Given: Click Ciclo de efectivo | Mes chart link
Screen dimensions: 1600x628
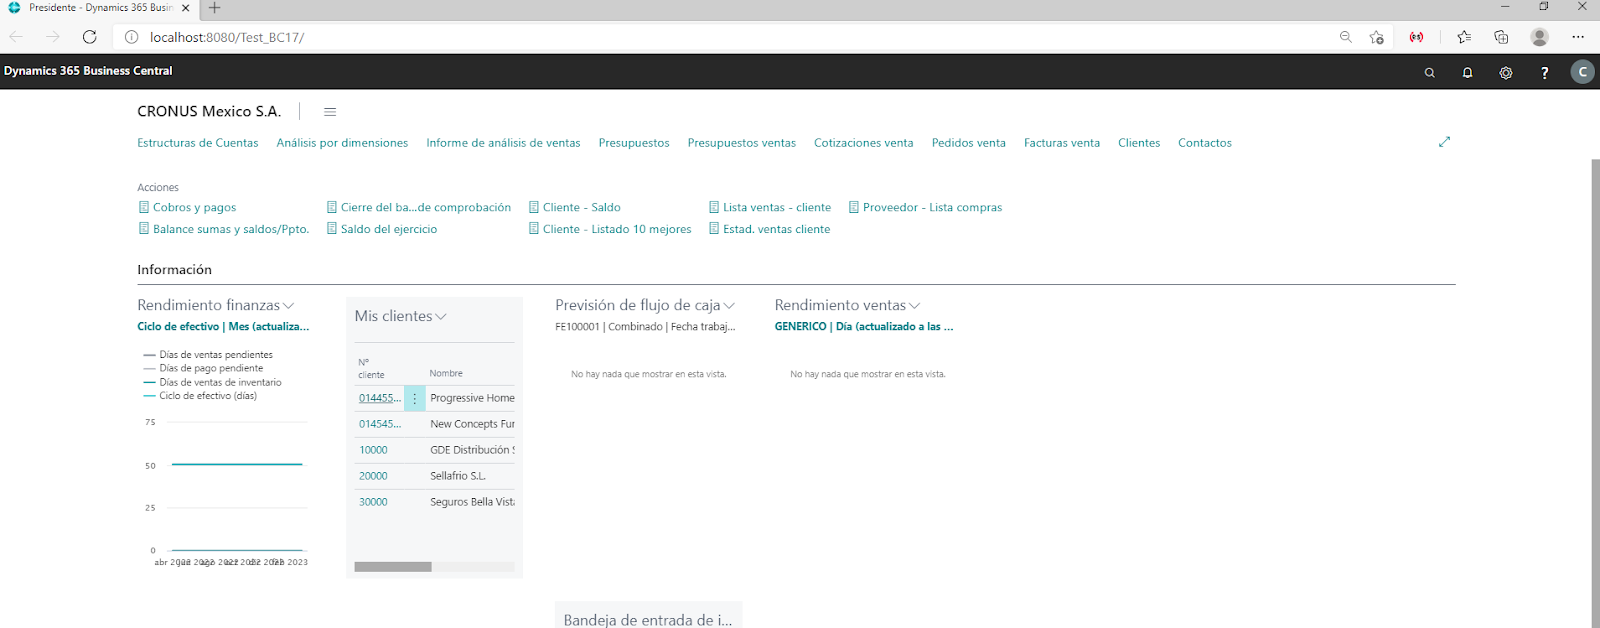Looking at the screenshot, I should [x=223, y=327].
